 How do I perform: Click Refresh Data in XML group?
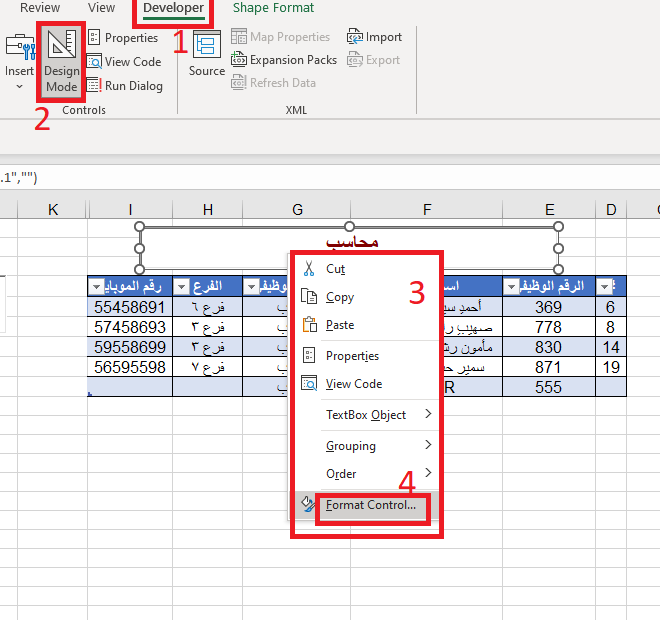click(x=274, y=82)
